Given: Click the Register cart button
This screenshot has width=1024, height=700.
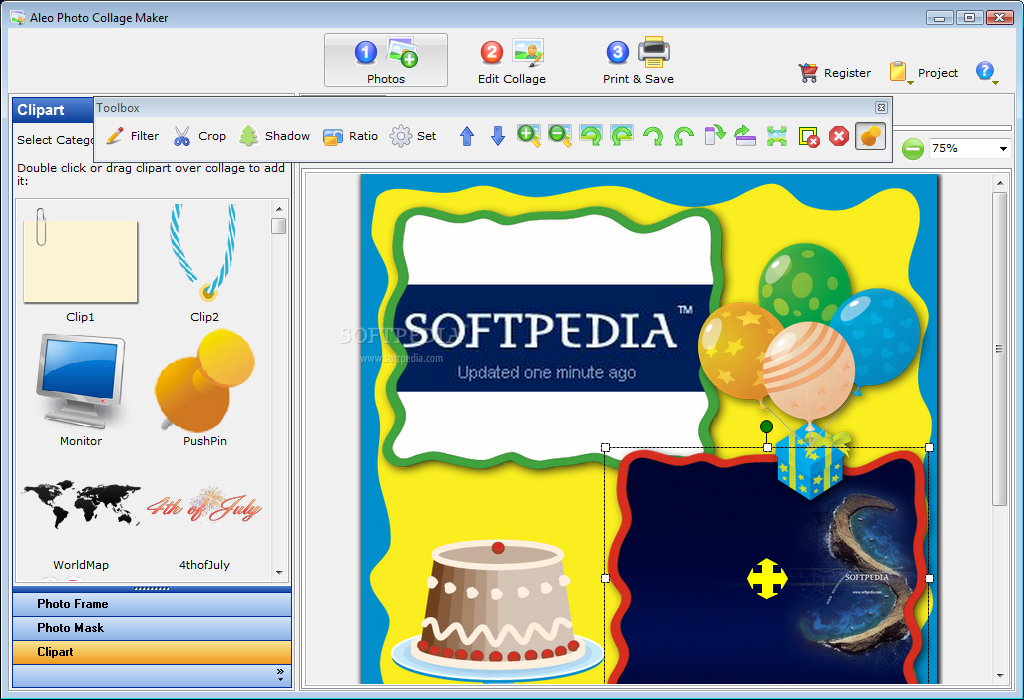Looking at the screenshot, I should (x=835, y=72).
